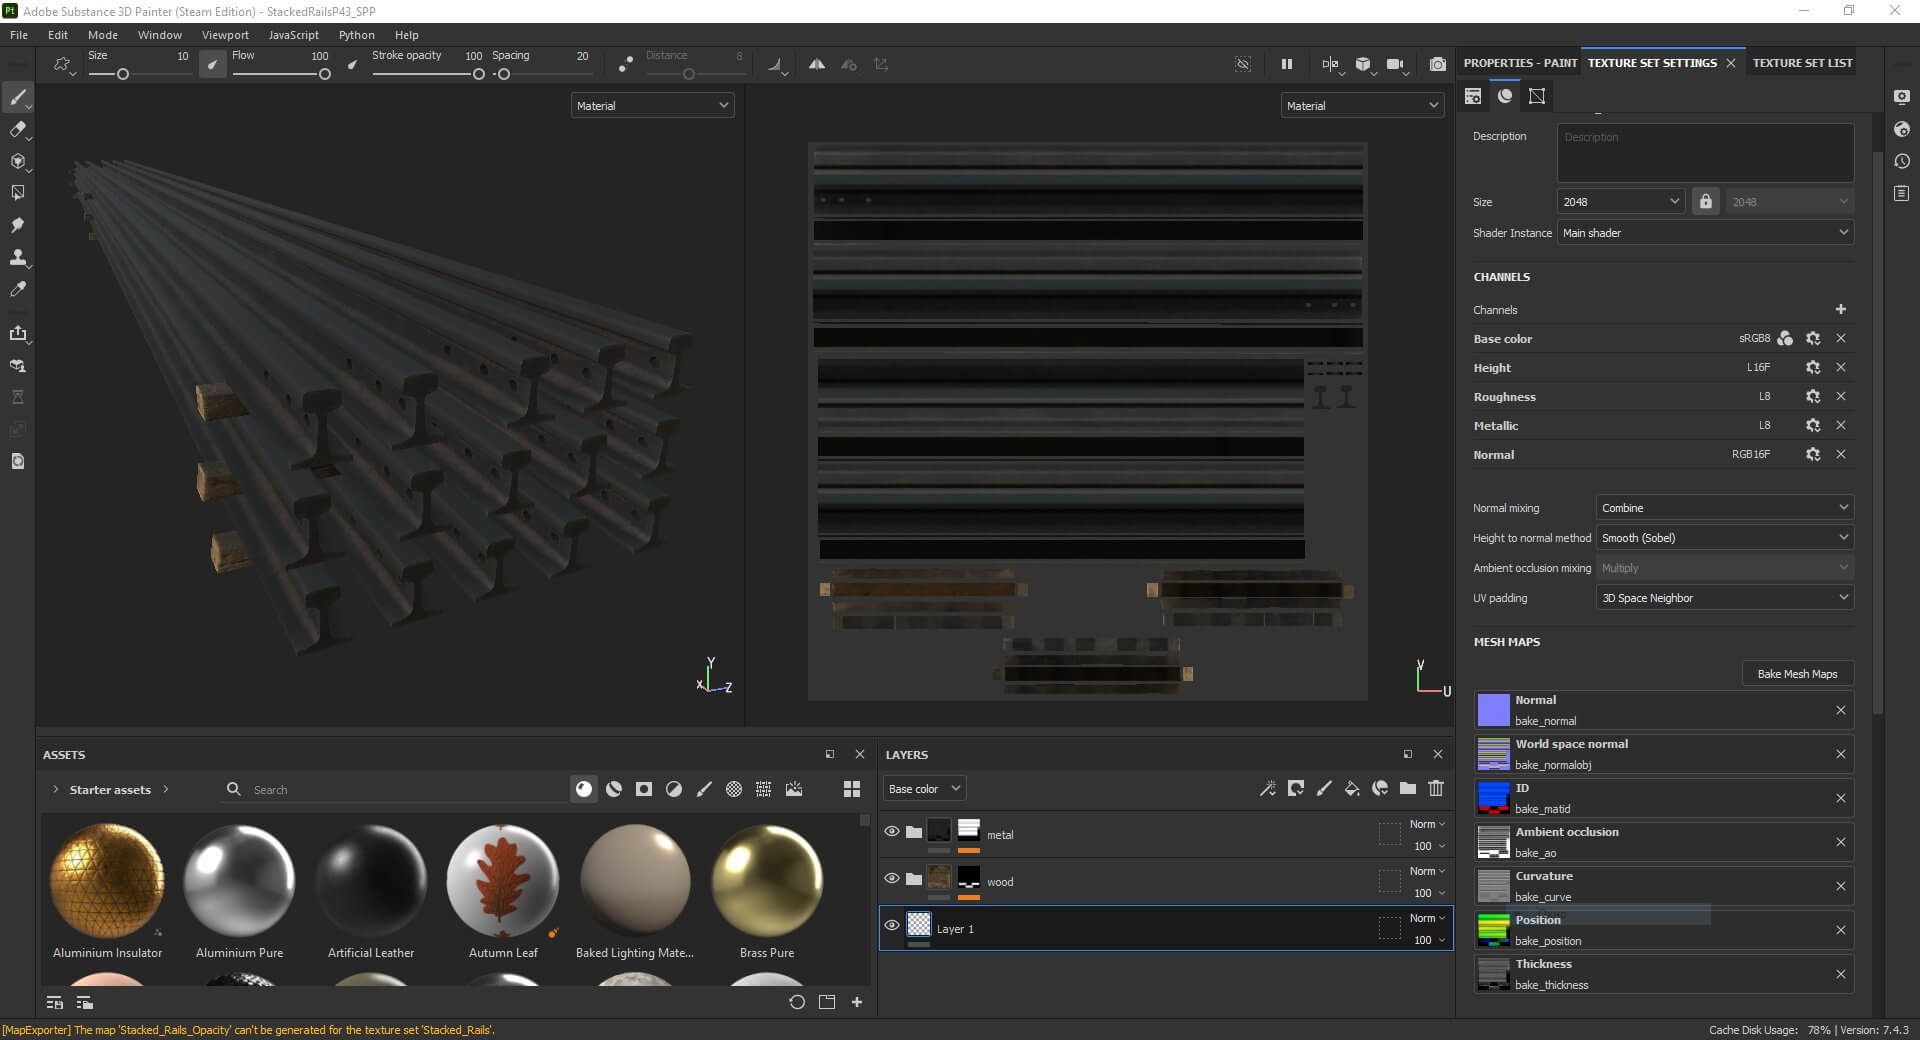Click the brush Size slider handle
Image resolution: width=1920 pixels, height=1040 pixels.
(x=123, y=74)
